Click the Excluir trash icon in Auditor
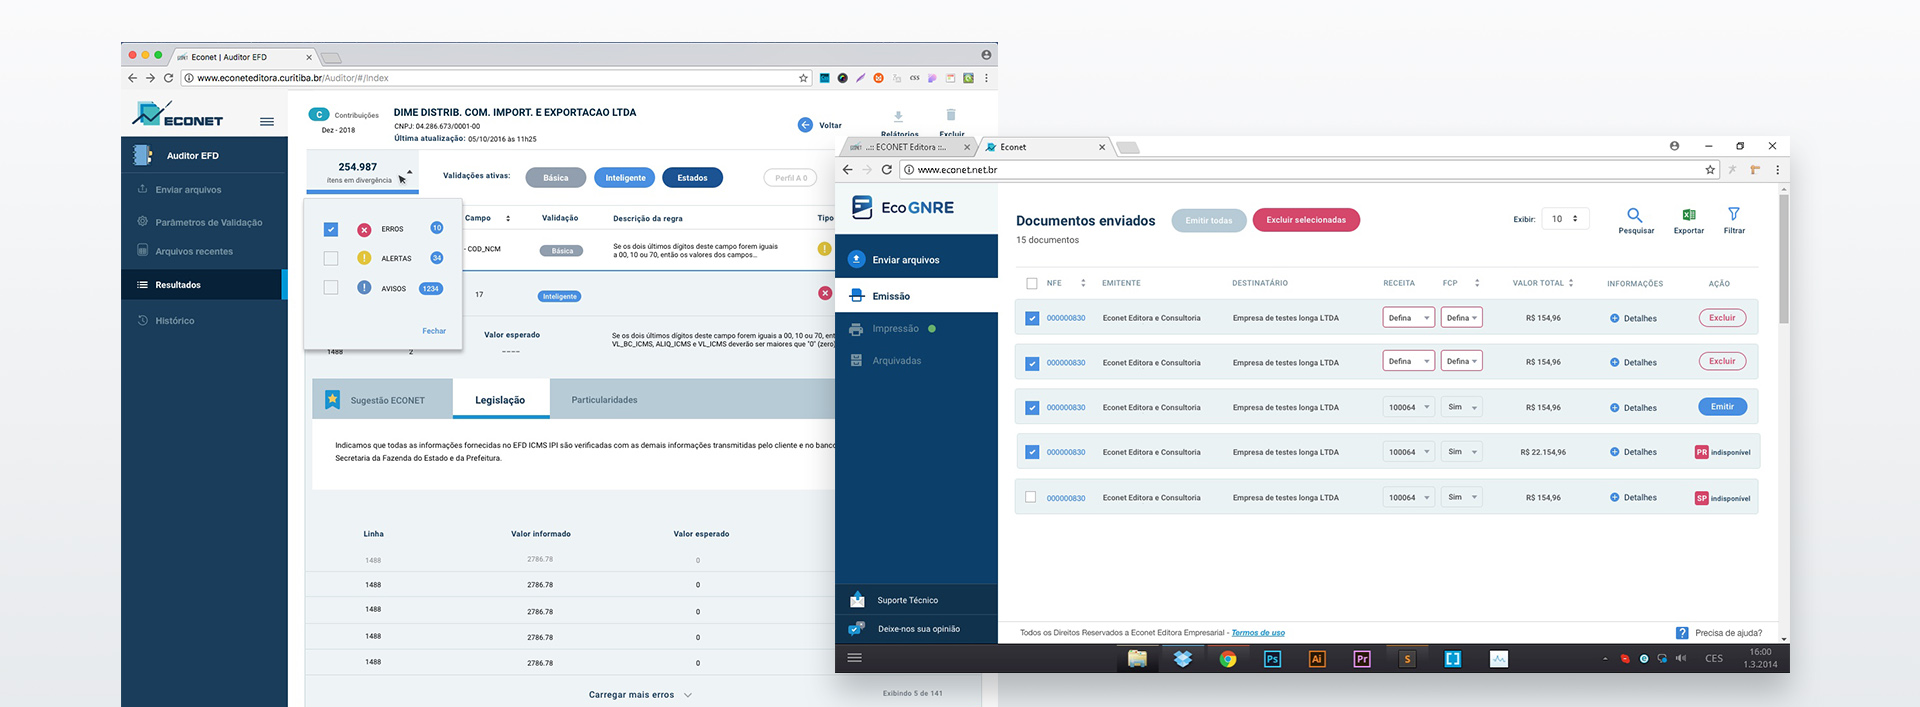The image size is (1920, 707). point(951,115)
